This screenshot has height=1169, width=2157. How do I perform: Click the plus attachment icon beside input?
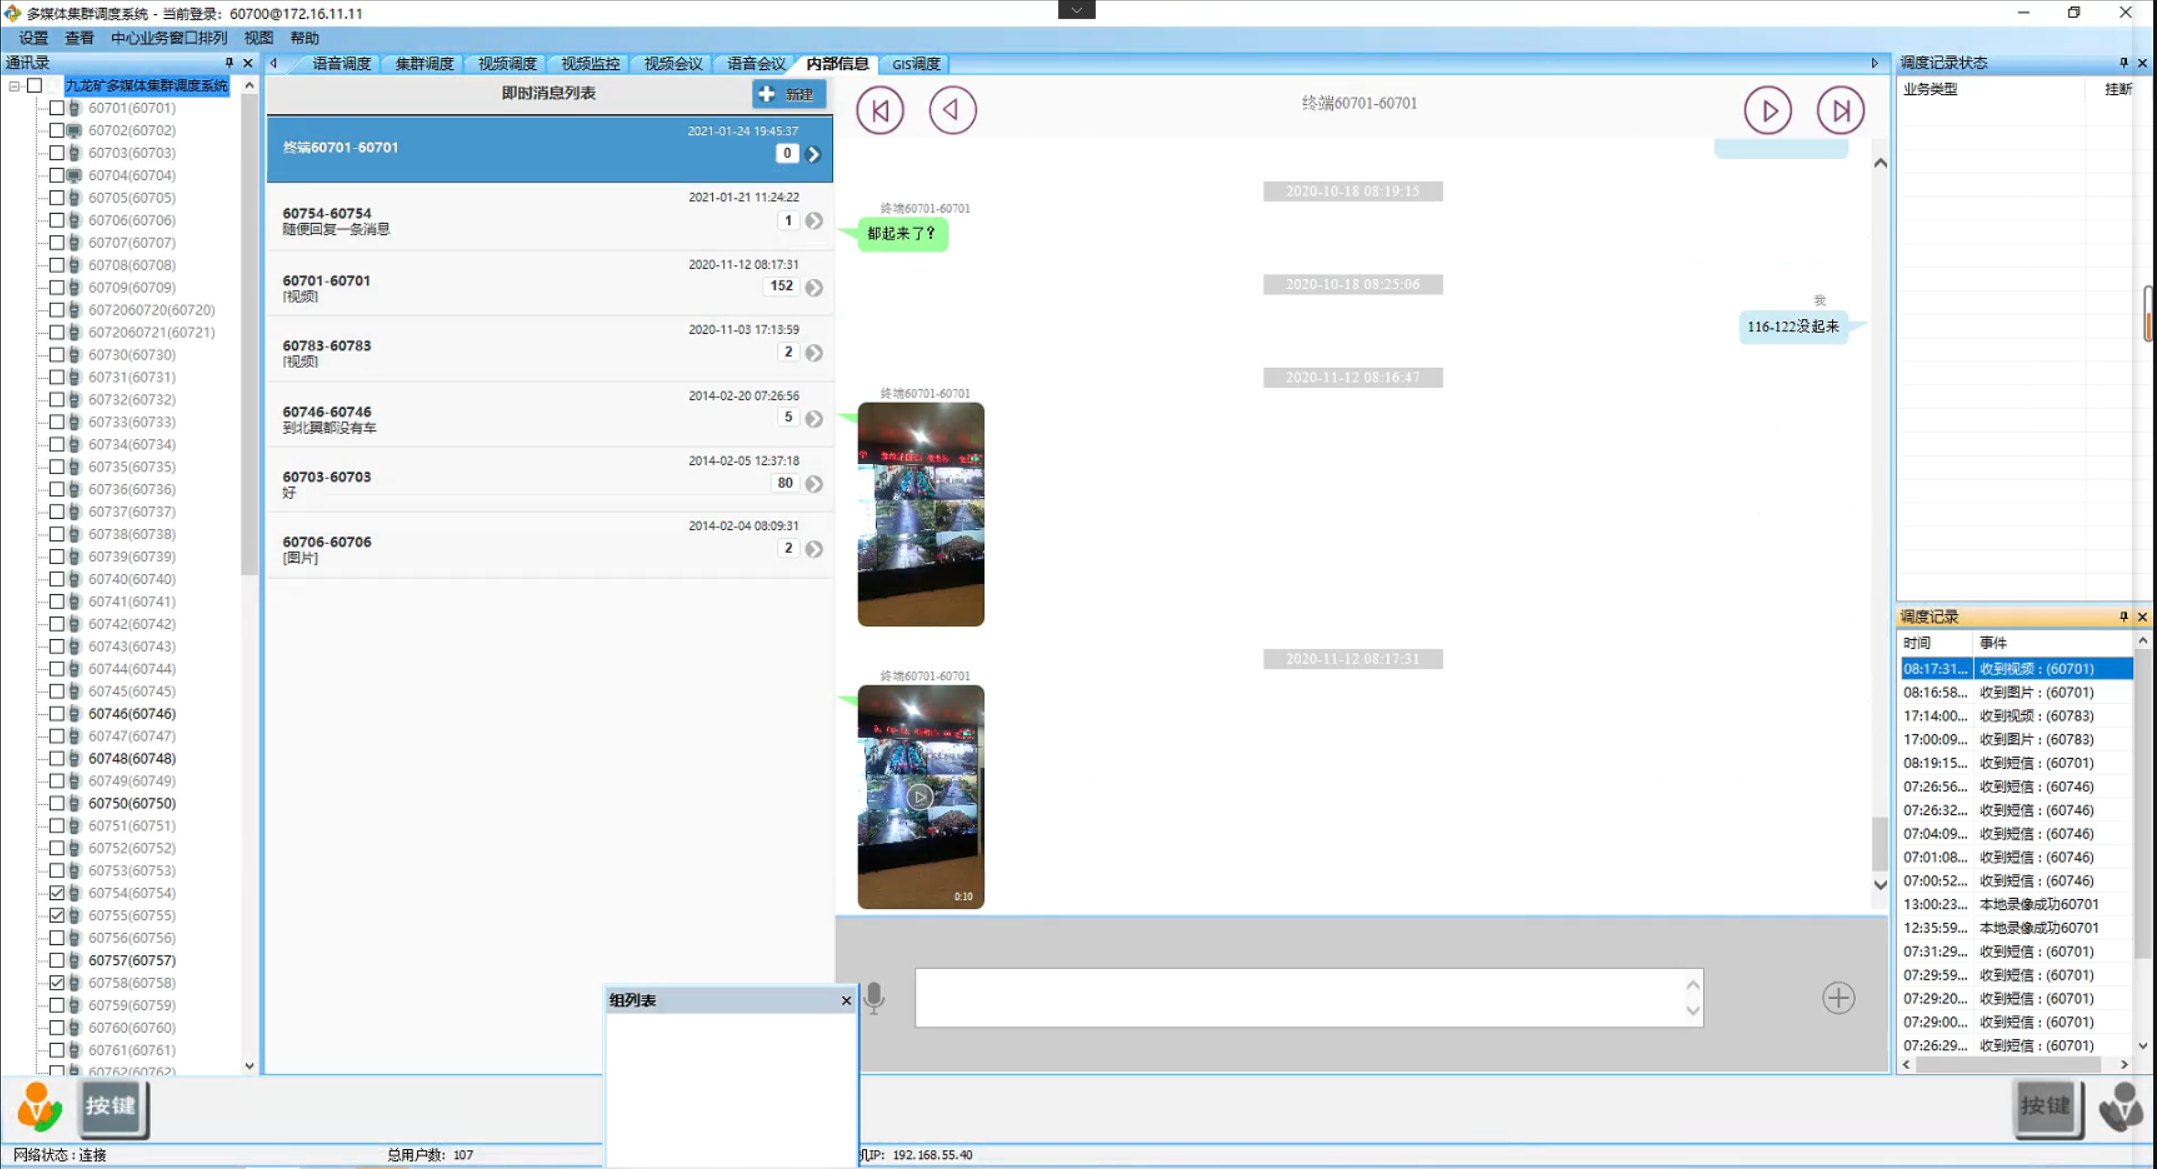[x=1837, y=997]
